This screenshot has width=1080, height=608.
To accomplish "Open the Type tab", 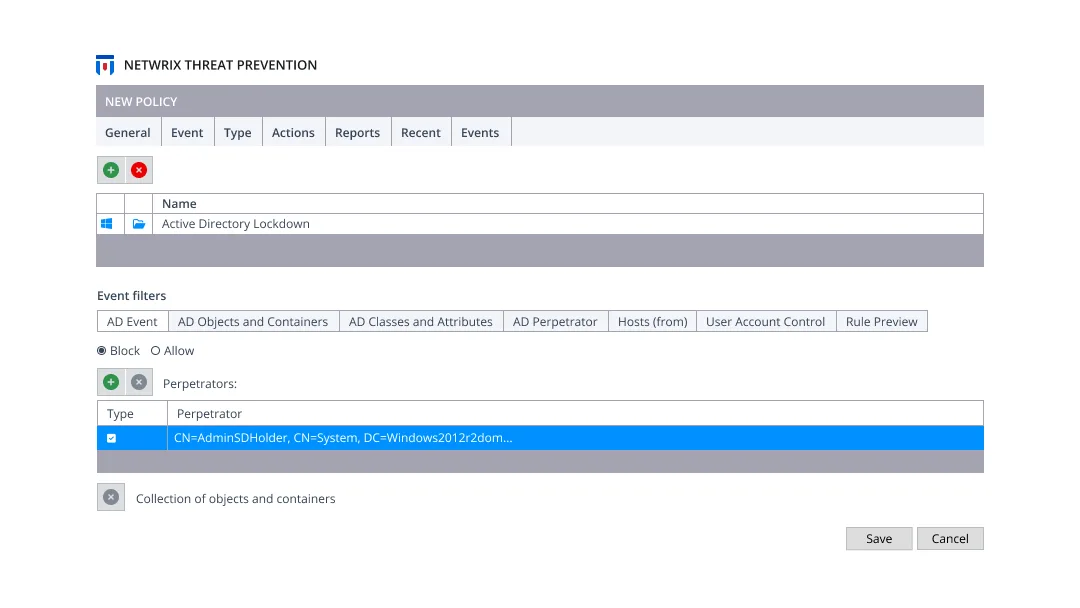I will tap(238, 132).
